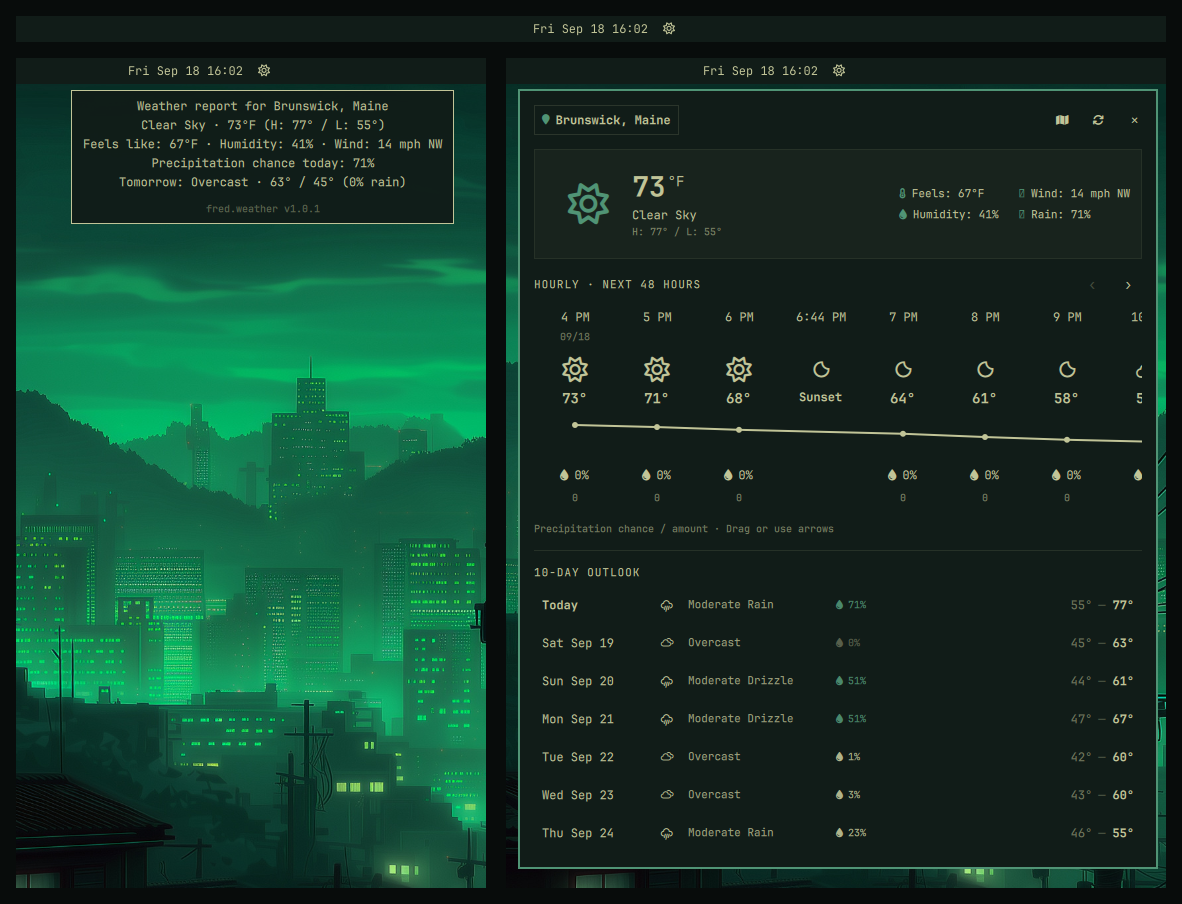Click the 7 PM raindrop icon
This screenshot has height=904, width=1182.
pos(893,475)
